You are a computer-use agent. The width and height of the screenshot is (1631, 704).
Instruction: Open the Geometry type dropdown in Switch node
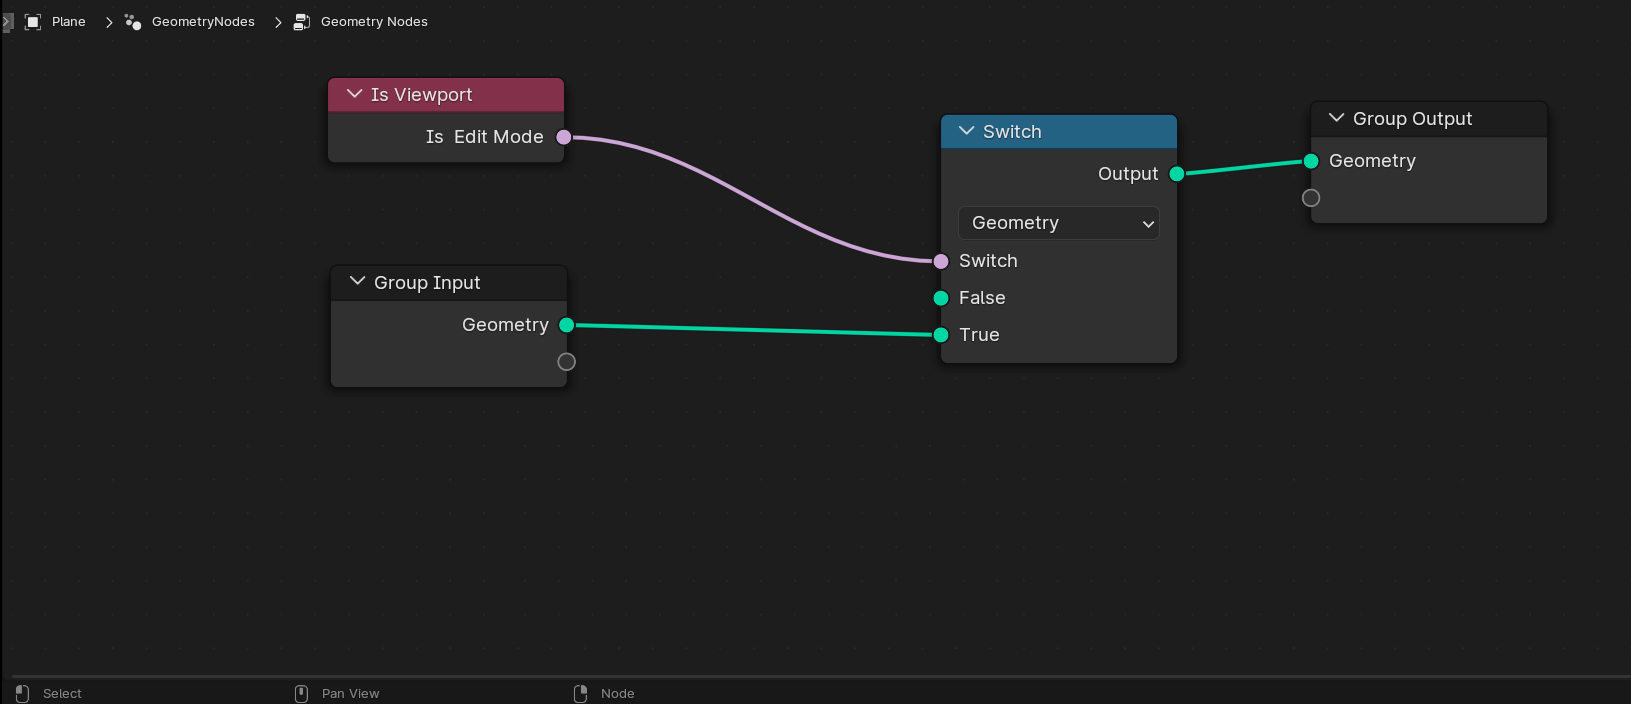tap(1059, 223)
